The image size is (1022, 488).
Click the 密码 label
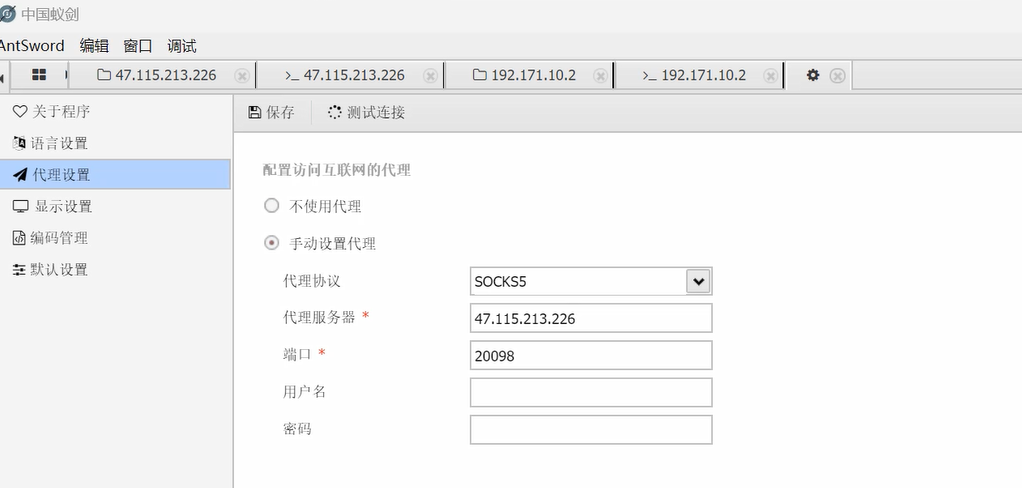point(297,429)
